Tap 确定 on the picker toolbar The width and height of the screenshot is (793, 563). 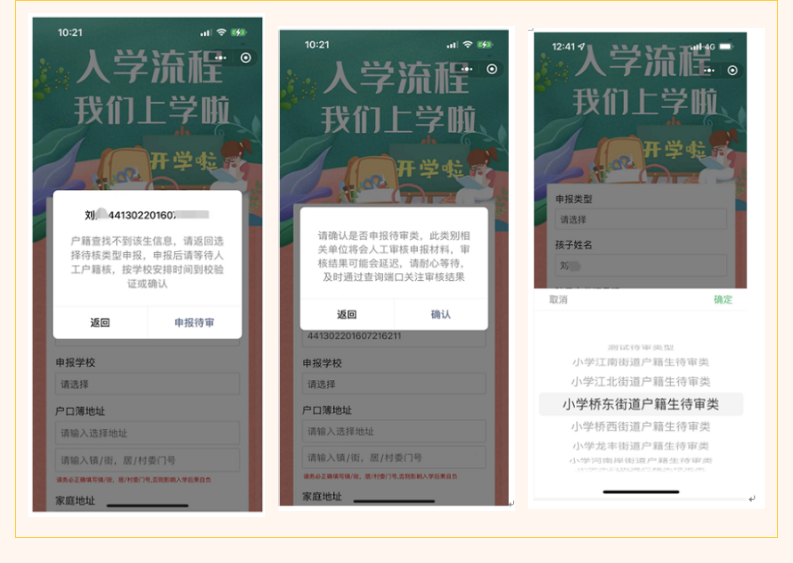(722, 300)
